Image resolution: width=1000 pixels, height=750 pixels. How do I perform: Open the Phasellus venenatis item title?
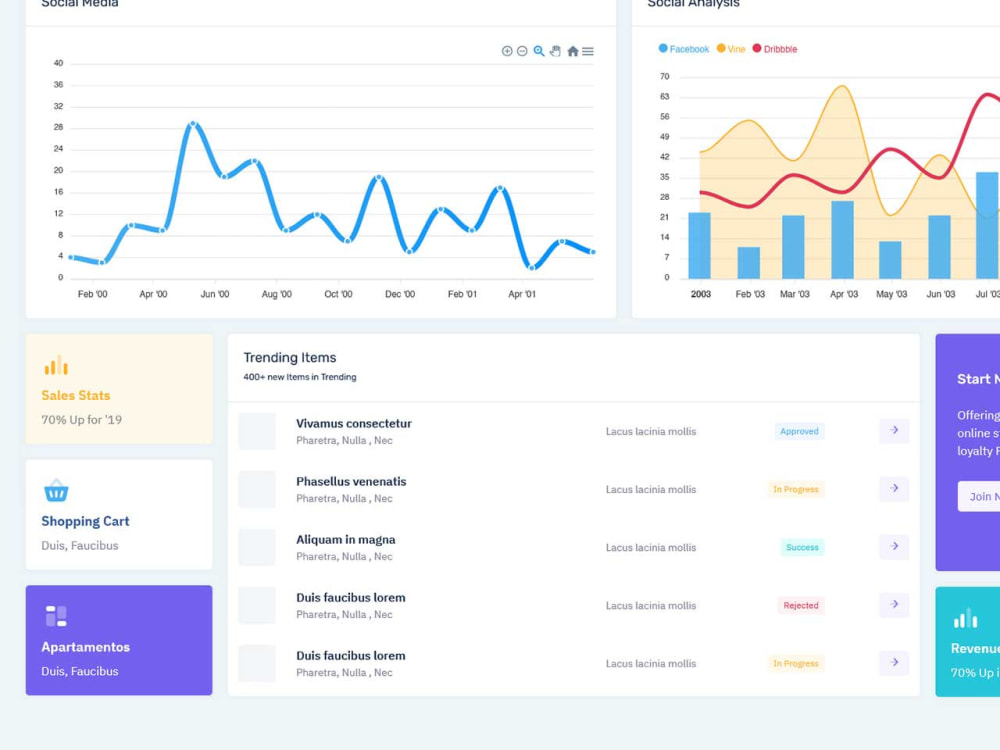[x=351, y=482]
